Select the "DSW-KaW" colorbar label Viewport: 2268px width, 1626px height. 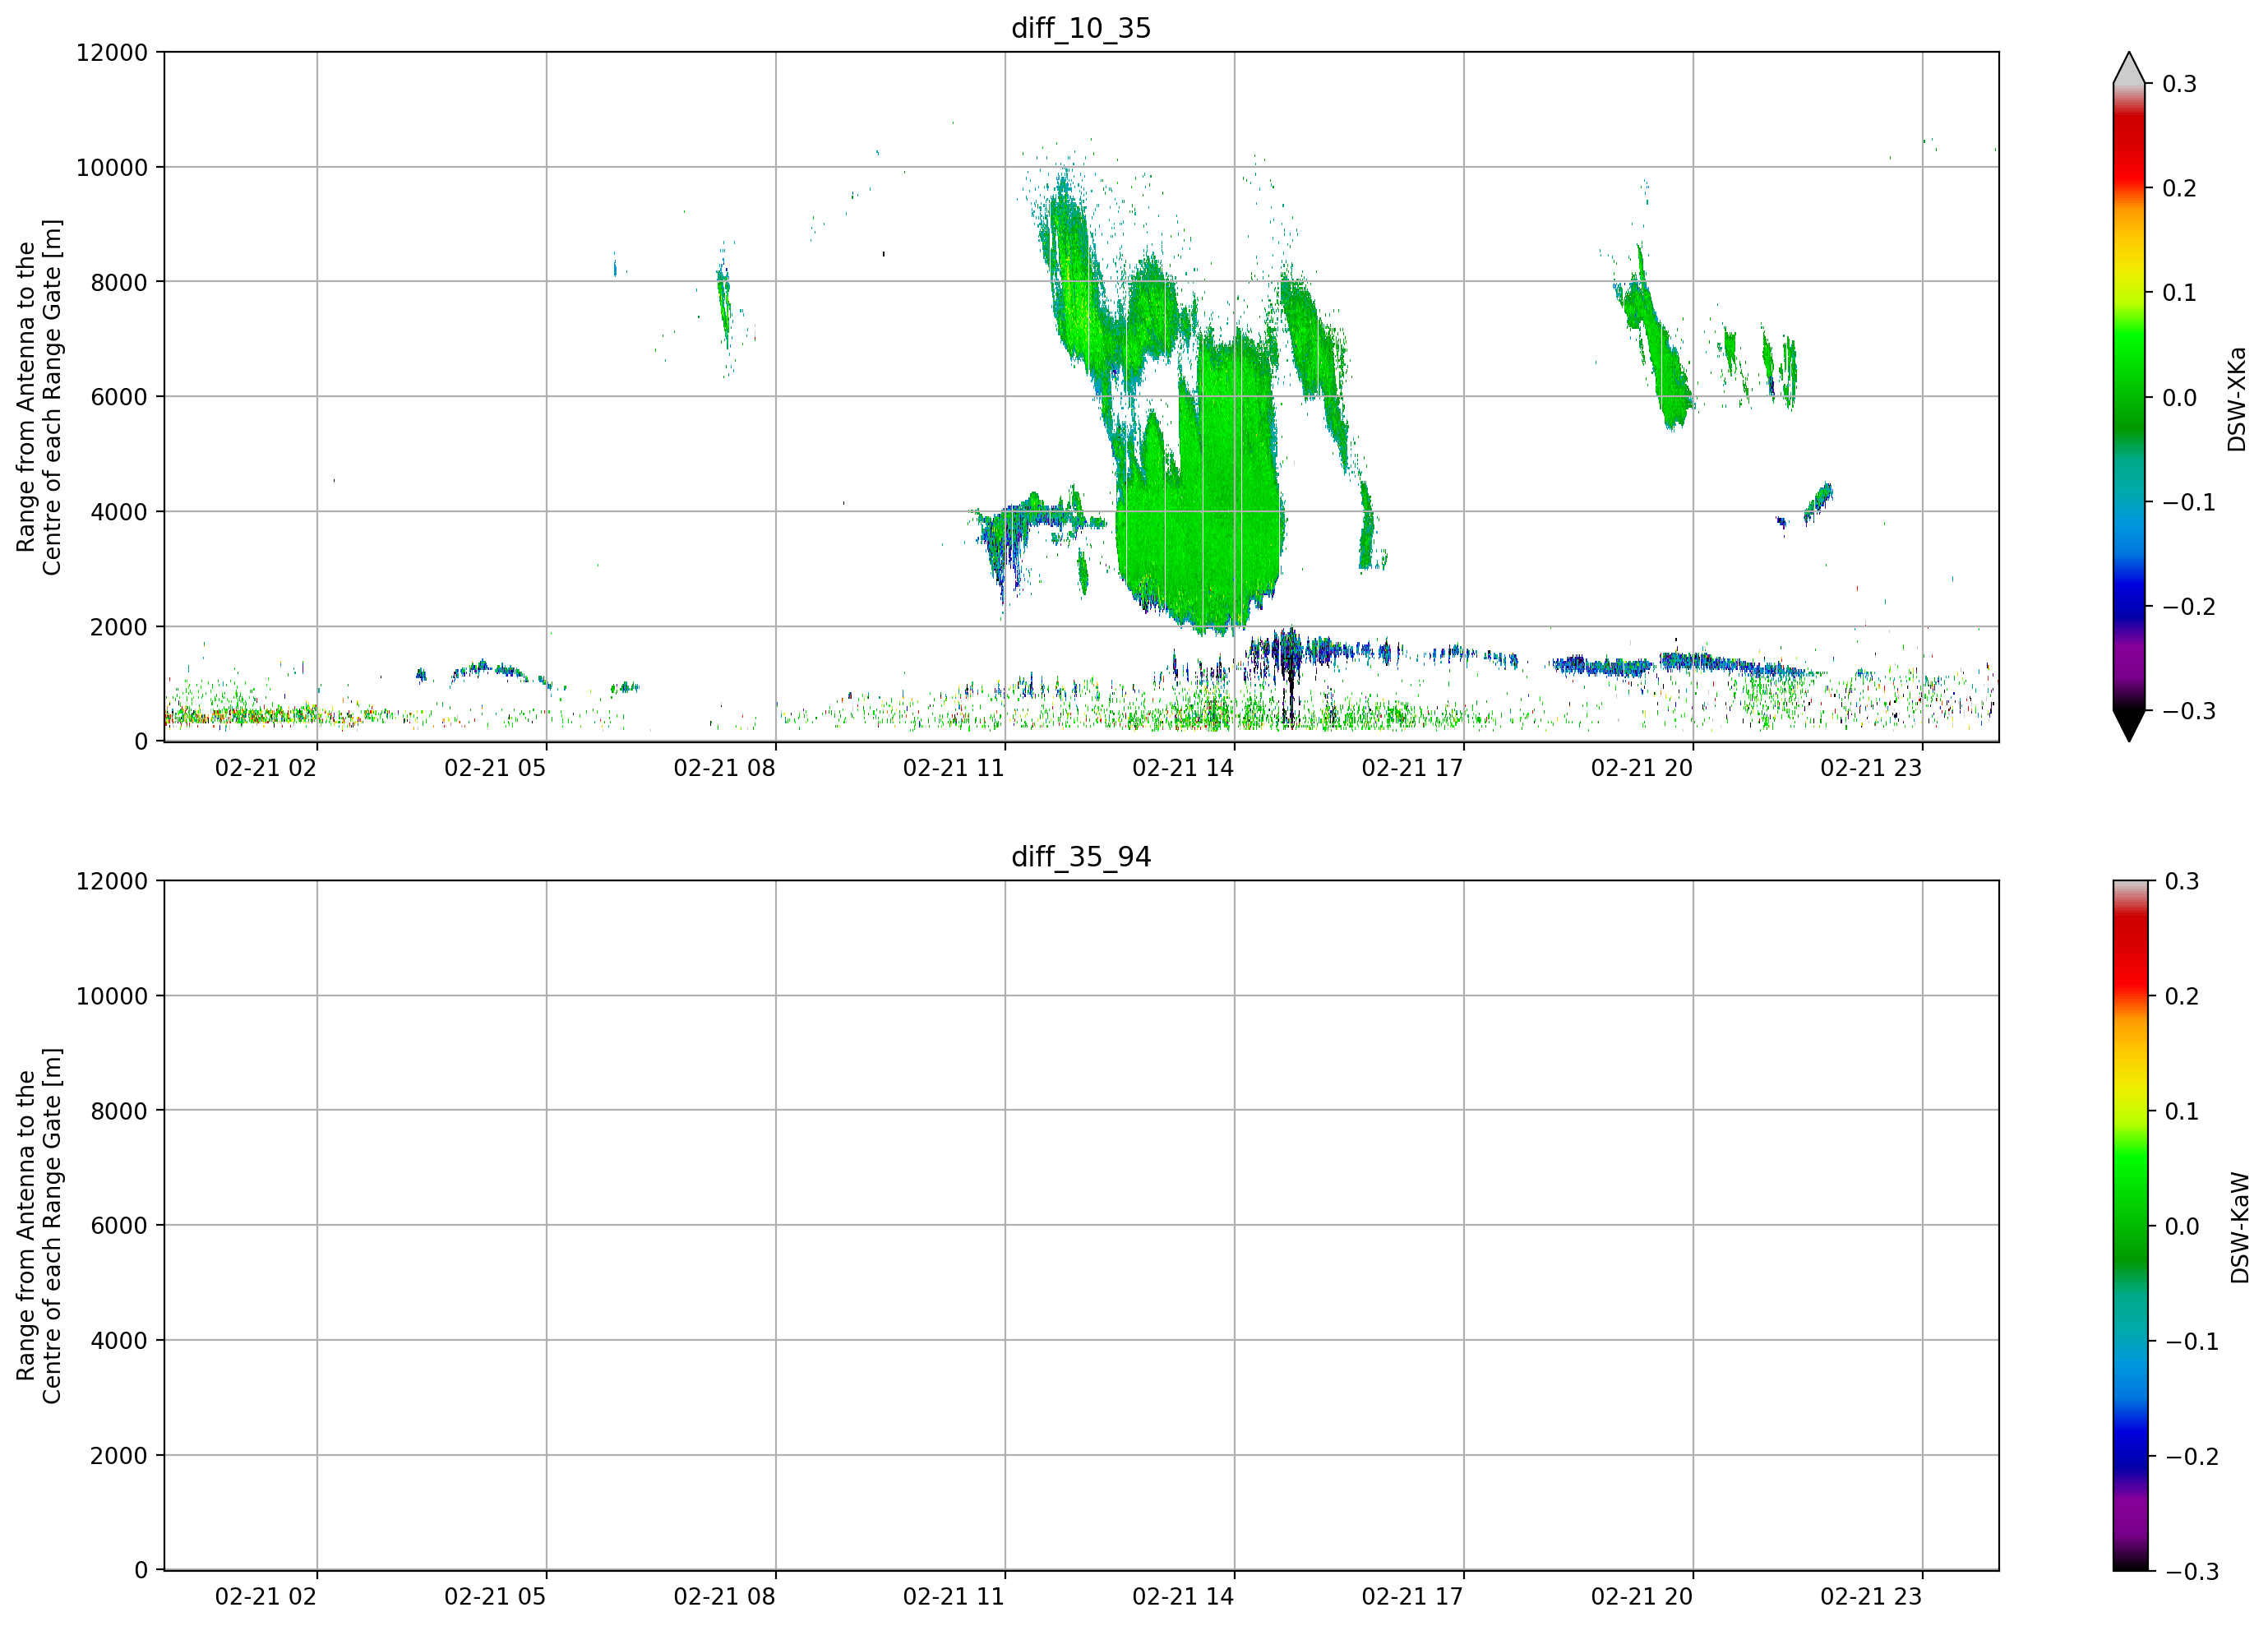(2239, 1228)
